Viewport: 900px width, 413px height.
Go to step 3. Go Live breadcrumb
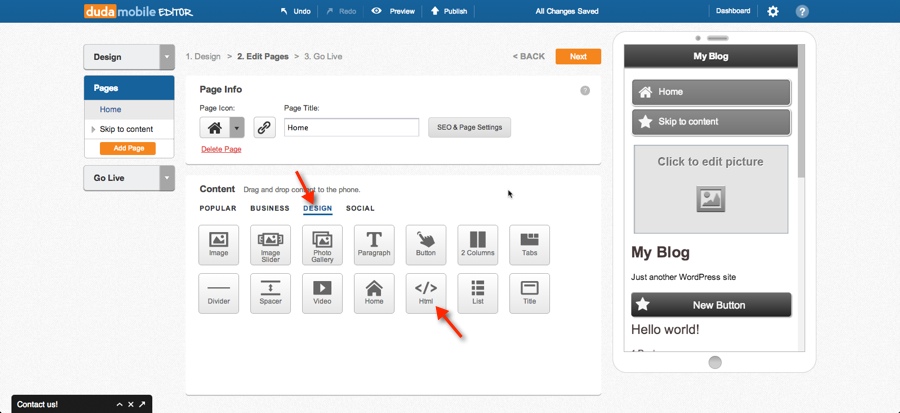tap(323, 56)
